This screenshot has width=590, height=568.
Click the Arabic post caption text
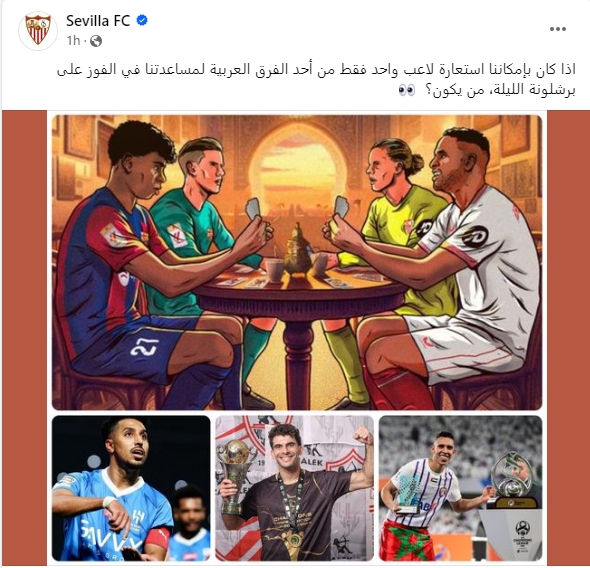(316, 80)
